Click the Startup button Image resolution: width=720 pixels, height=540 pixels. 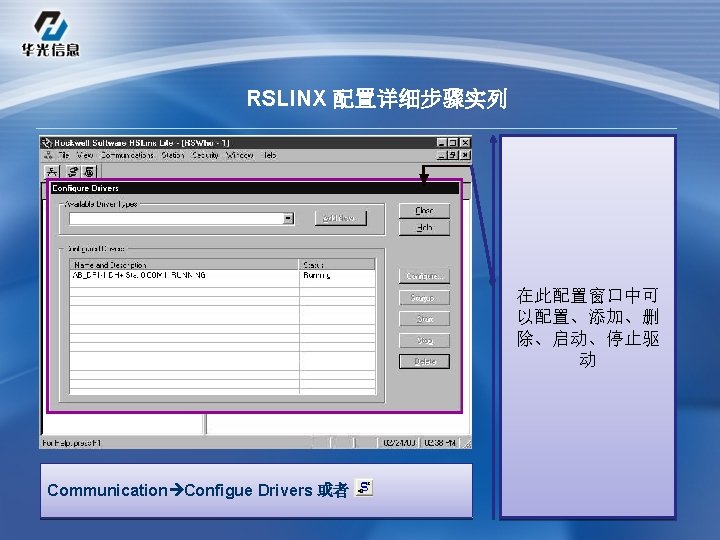(424, 298)
